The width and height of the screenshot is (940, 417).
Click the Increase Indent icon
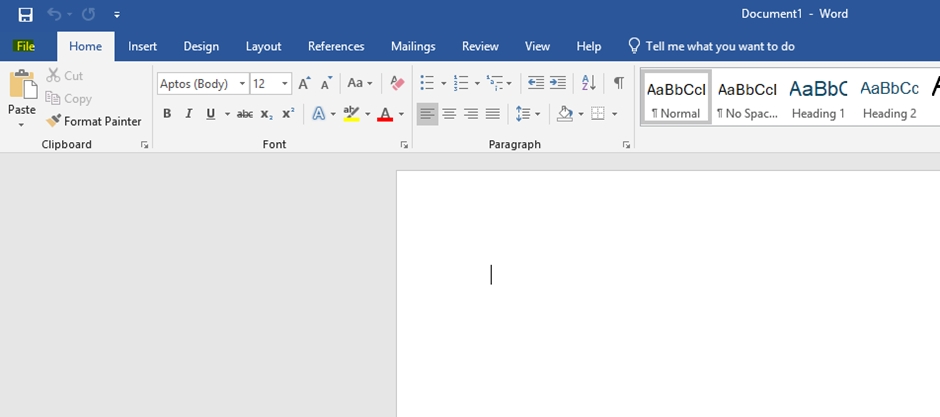tap(558, 84)
